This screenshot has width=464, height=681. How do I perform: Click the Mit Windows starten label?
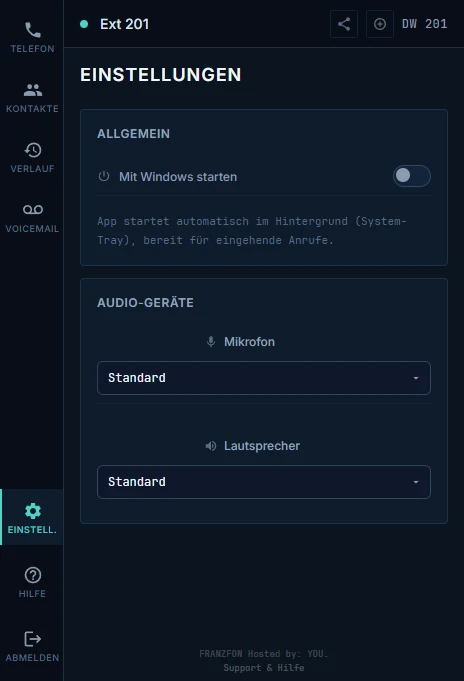point(178,177)
